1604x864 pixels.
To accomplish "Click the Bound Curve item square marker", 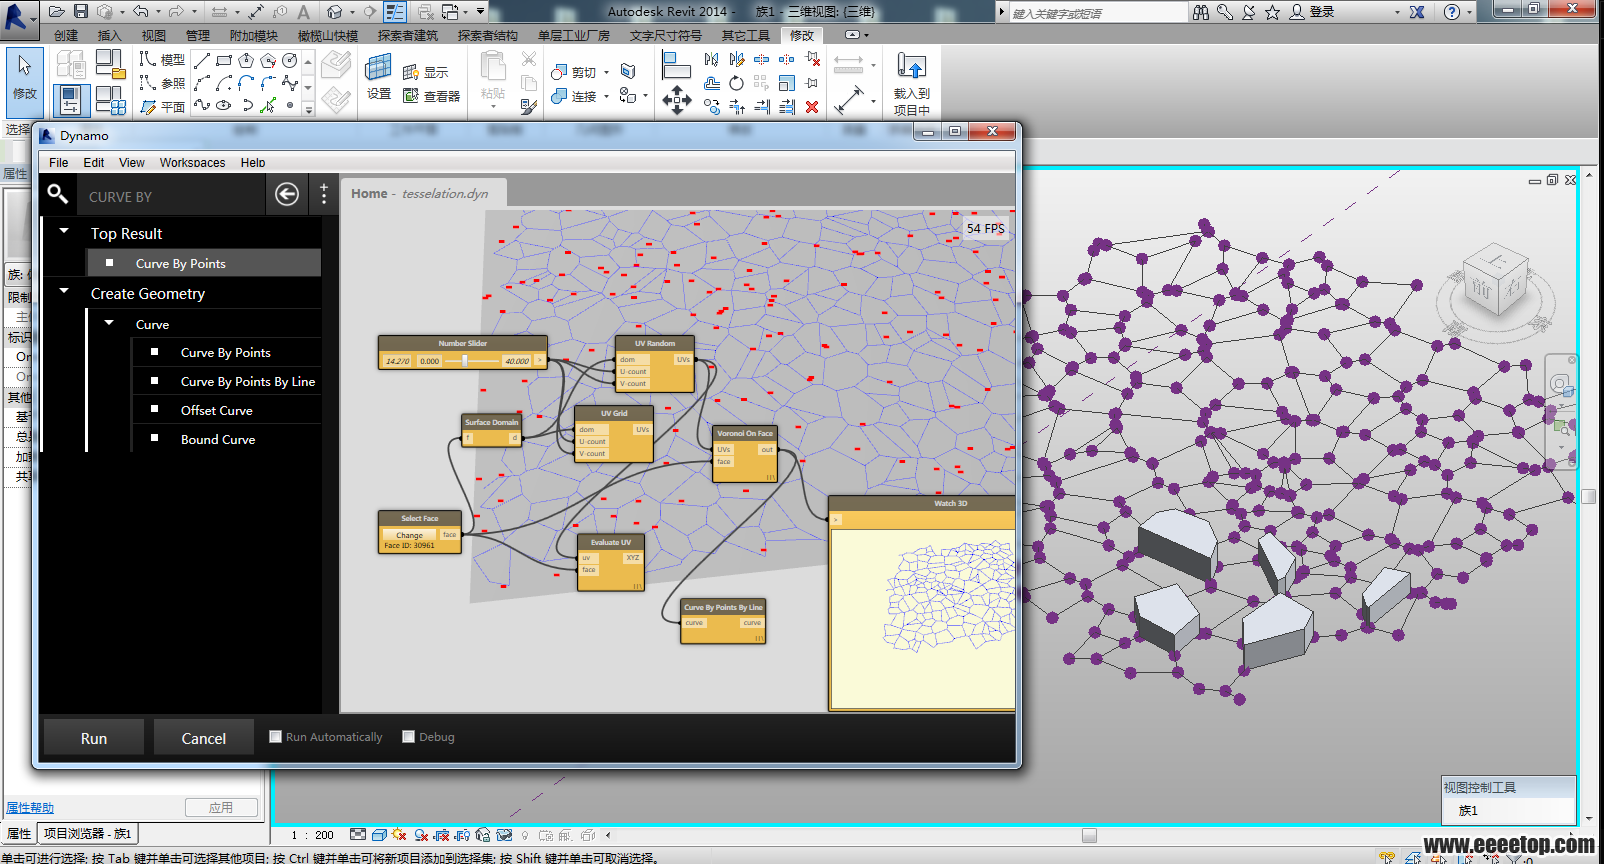I will click(x=155, y=438).
